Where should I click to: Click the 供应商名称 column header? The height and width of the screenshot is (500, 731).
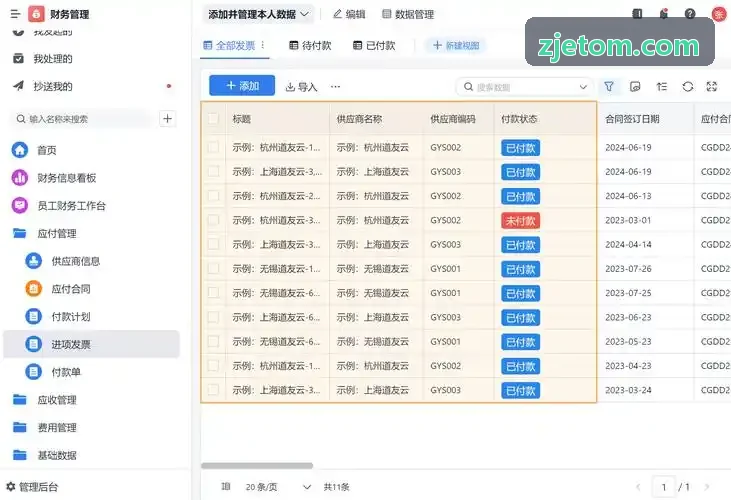[x=359, y=119]
